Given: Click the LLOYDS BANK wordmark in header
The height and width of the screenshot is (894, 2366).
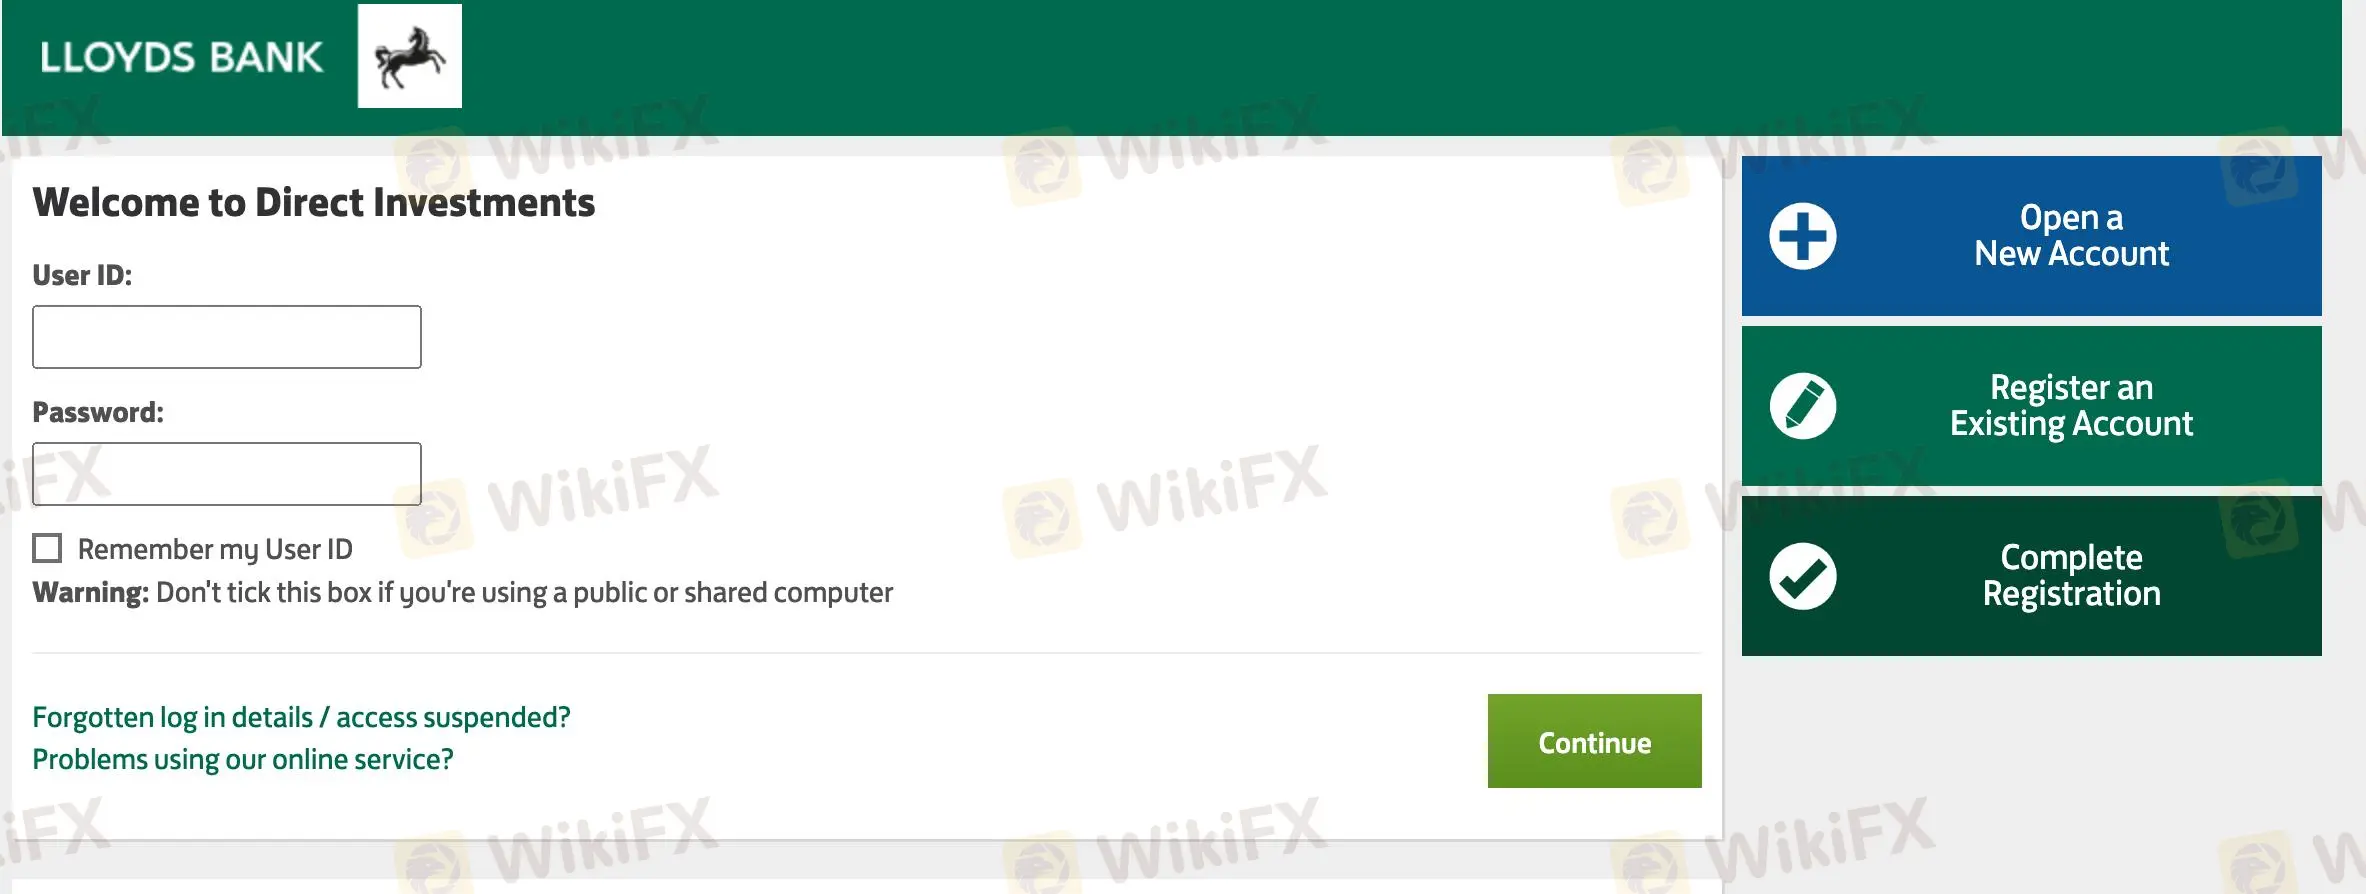Looking at the screenshot, I should [x=181, y=57].
